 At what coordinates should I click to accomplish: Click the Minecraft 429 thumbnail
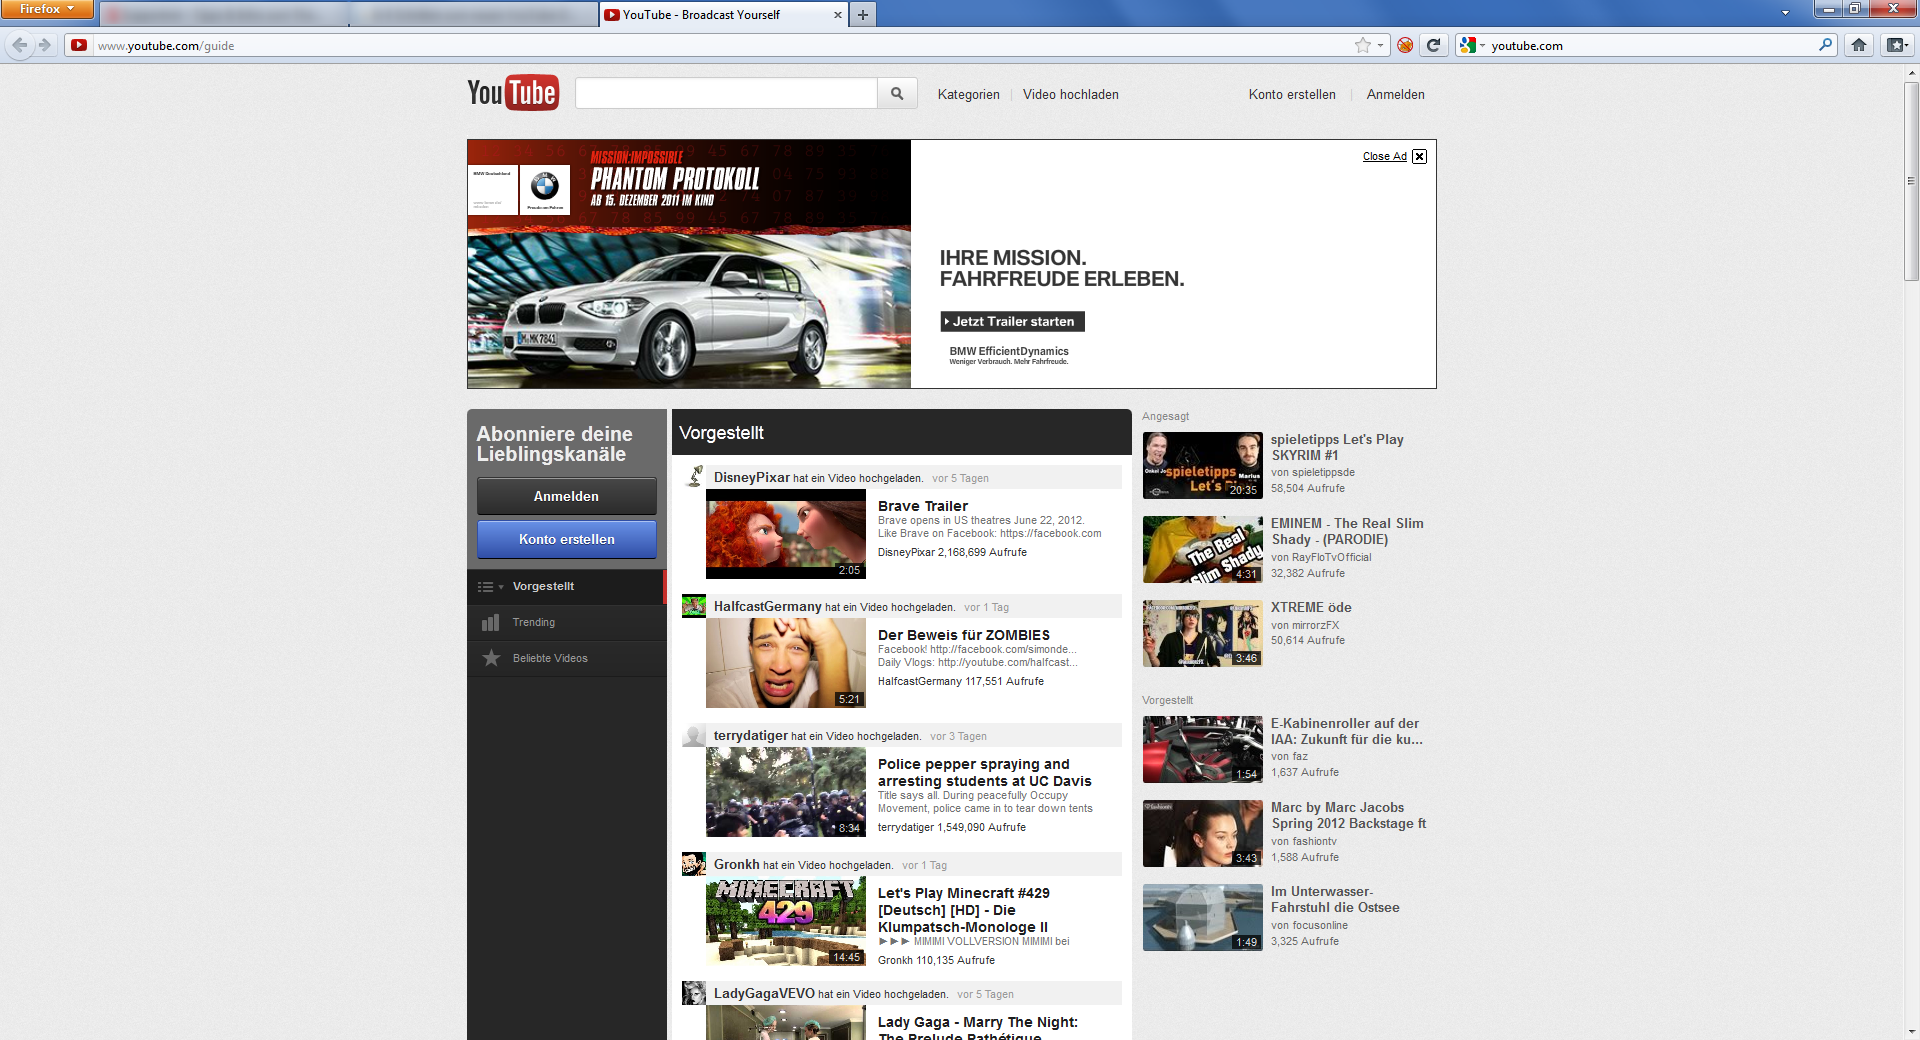point(785,921)
